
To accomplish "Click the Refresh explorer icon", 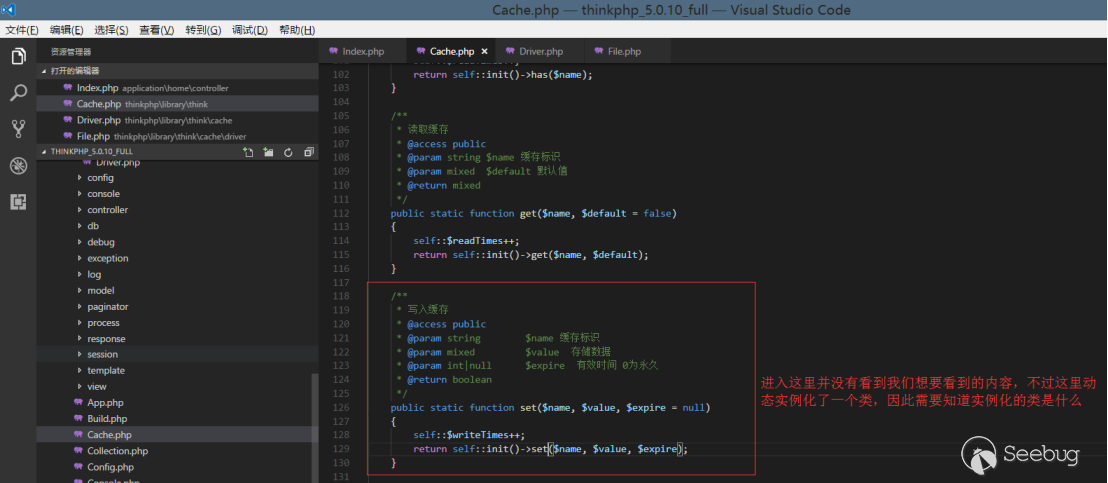I will (288, 152).
